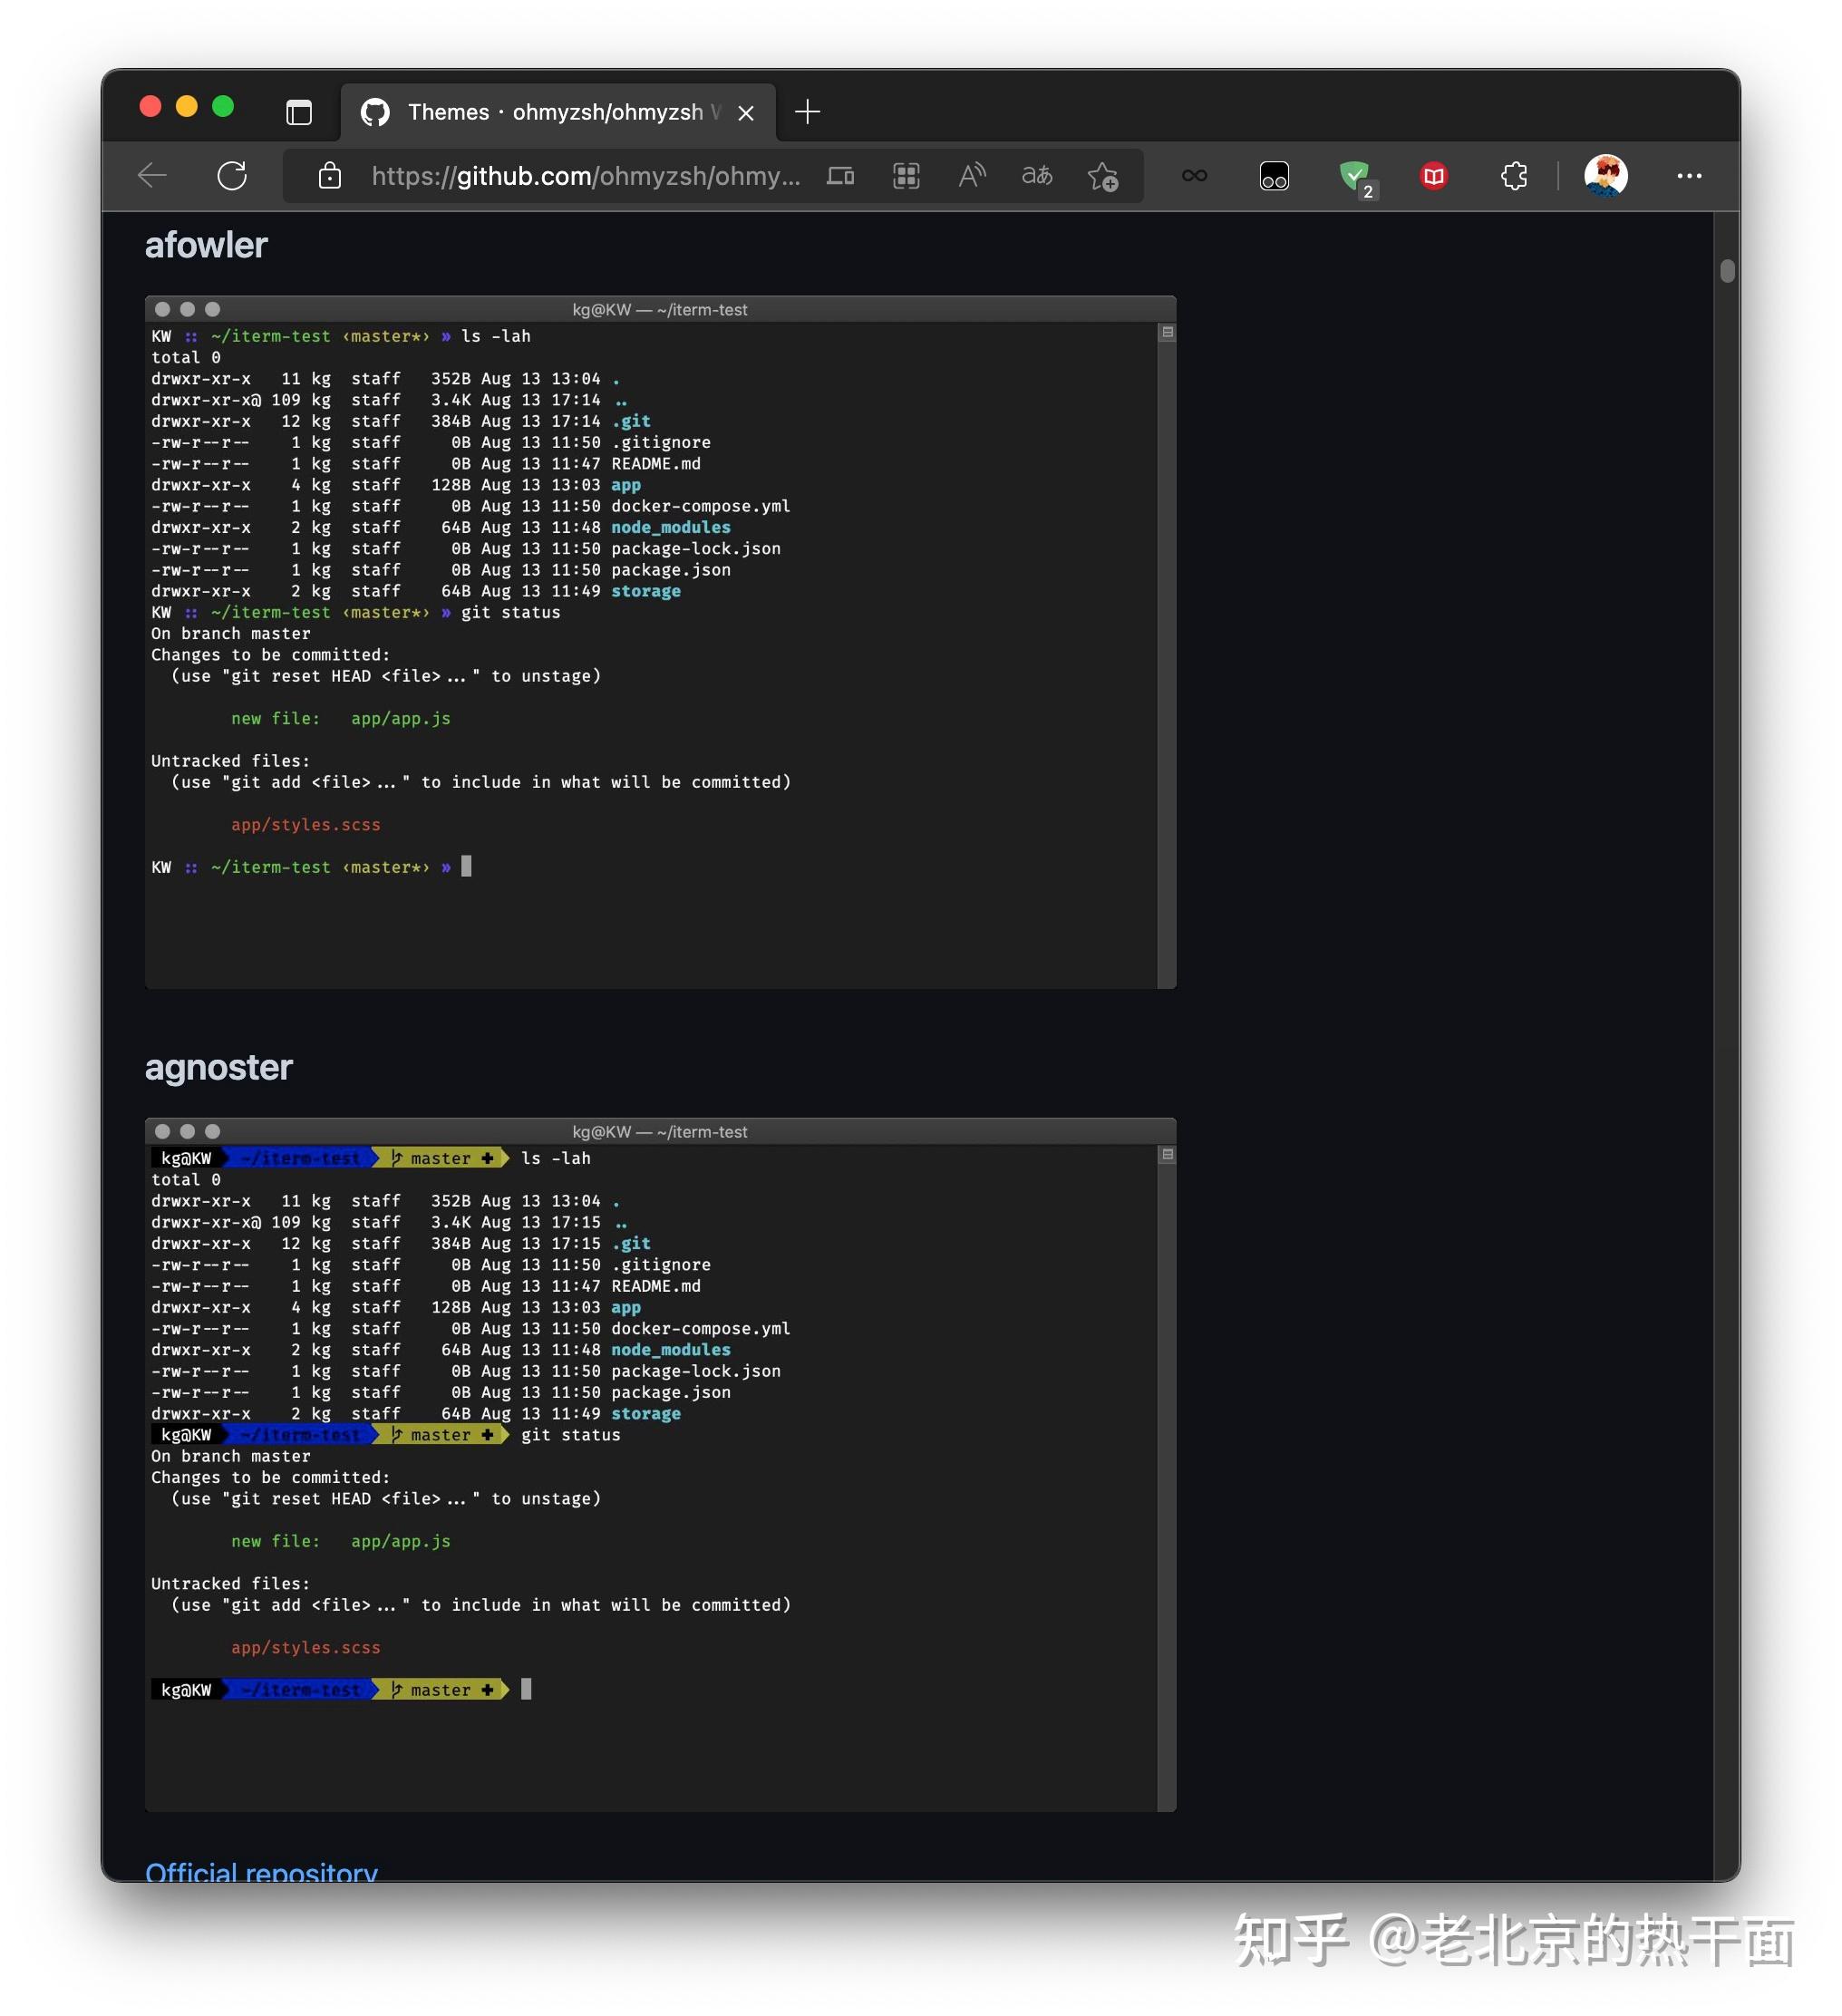
Task: Start Read Aloud from the toolbar
Action: [x=970, y=176]
